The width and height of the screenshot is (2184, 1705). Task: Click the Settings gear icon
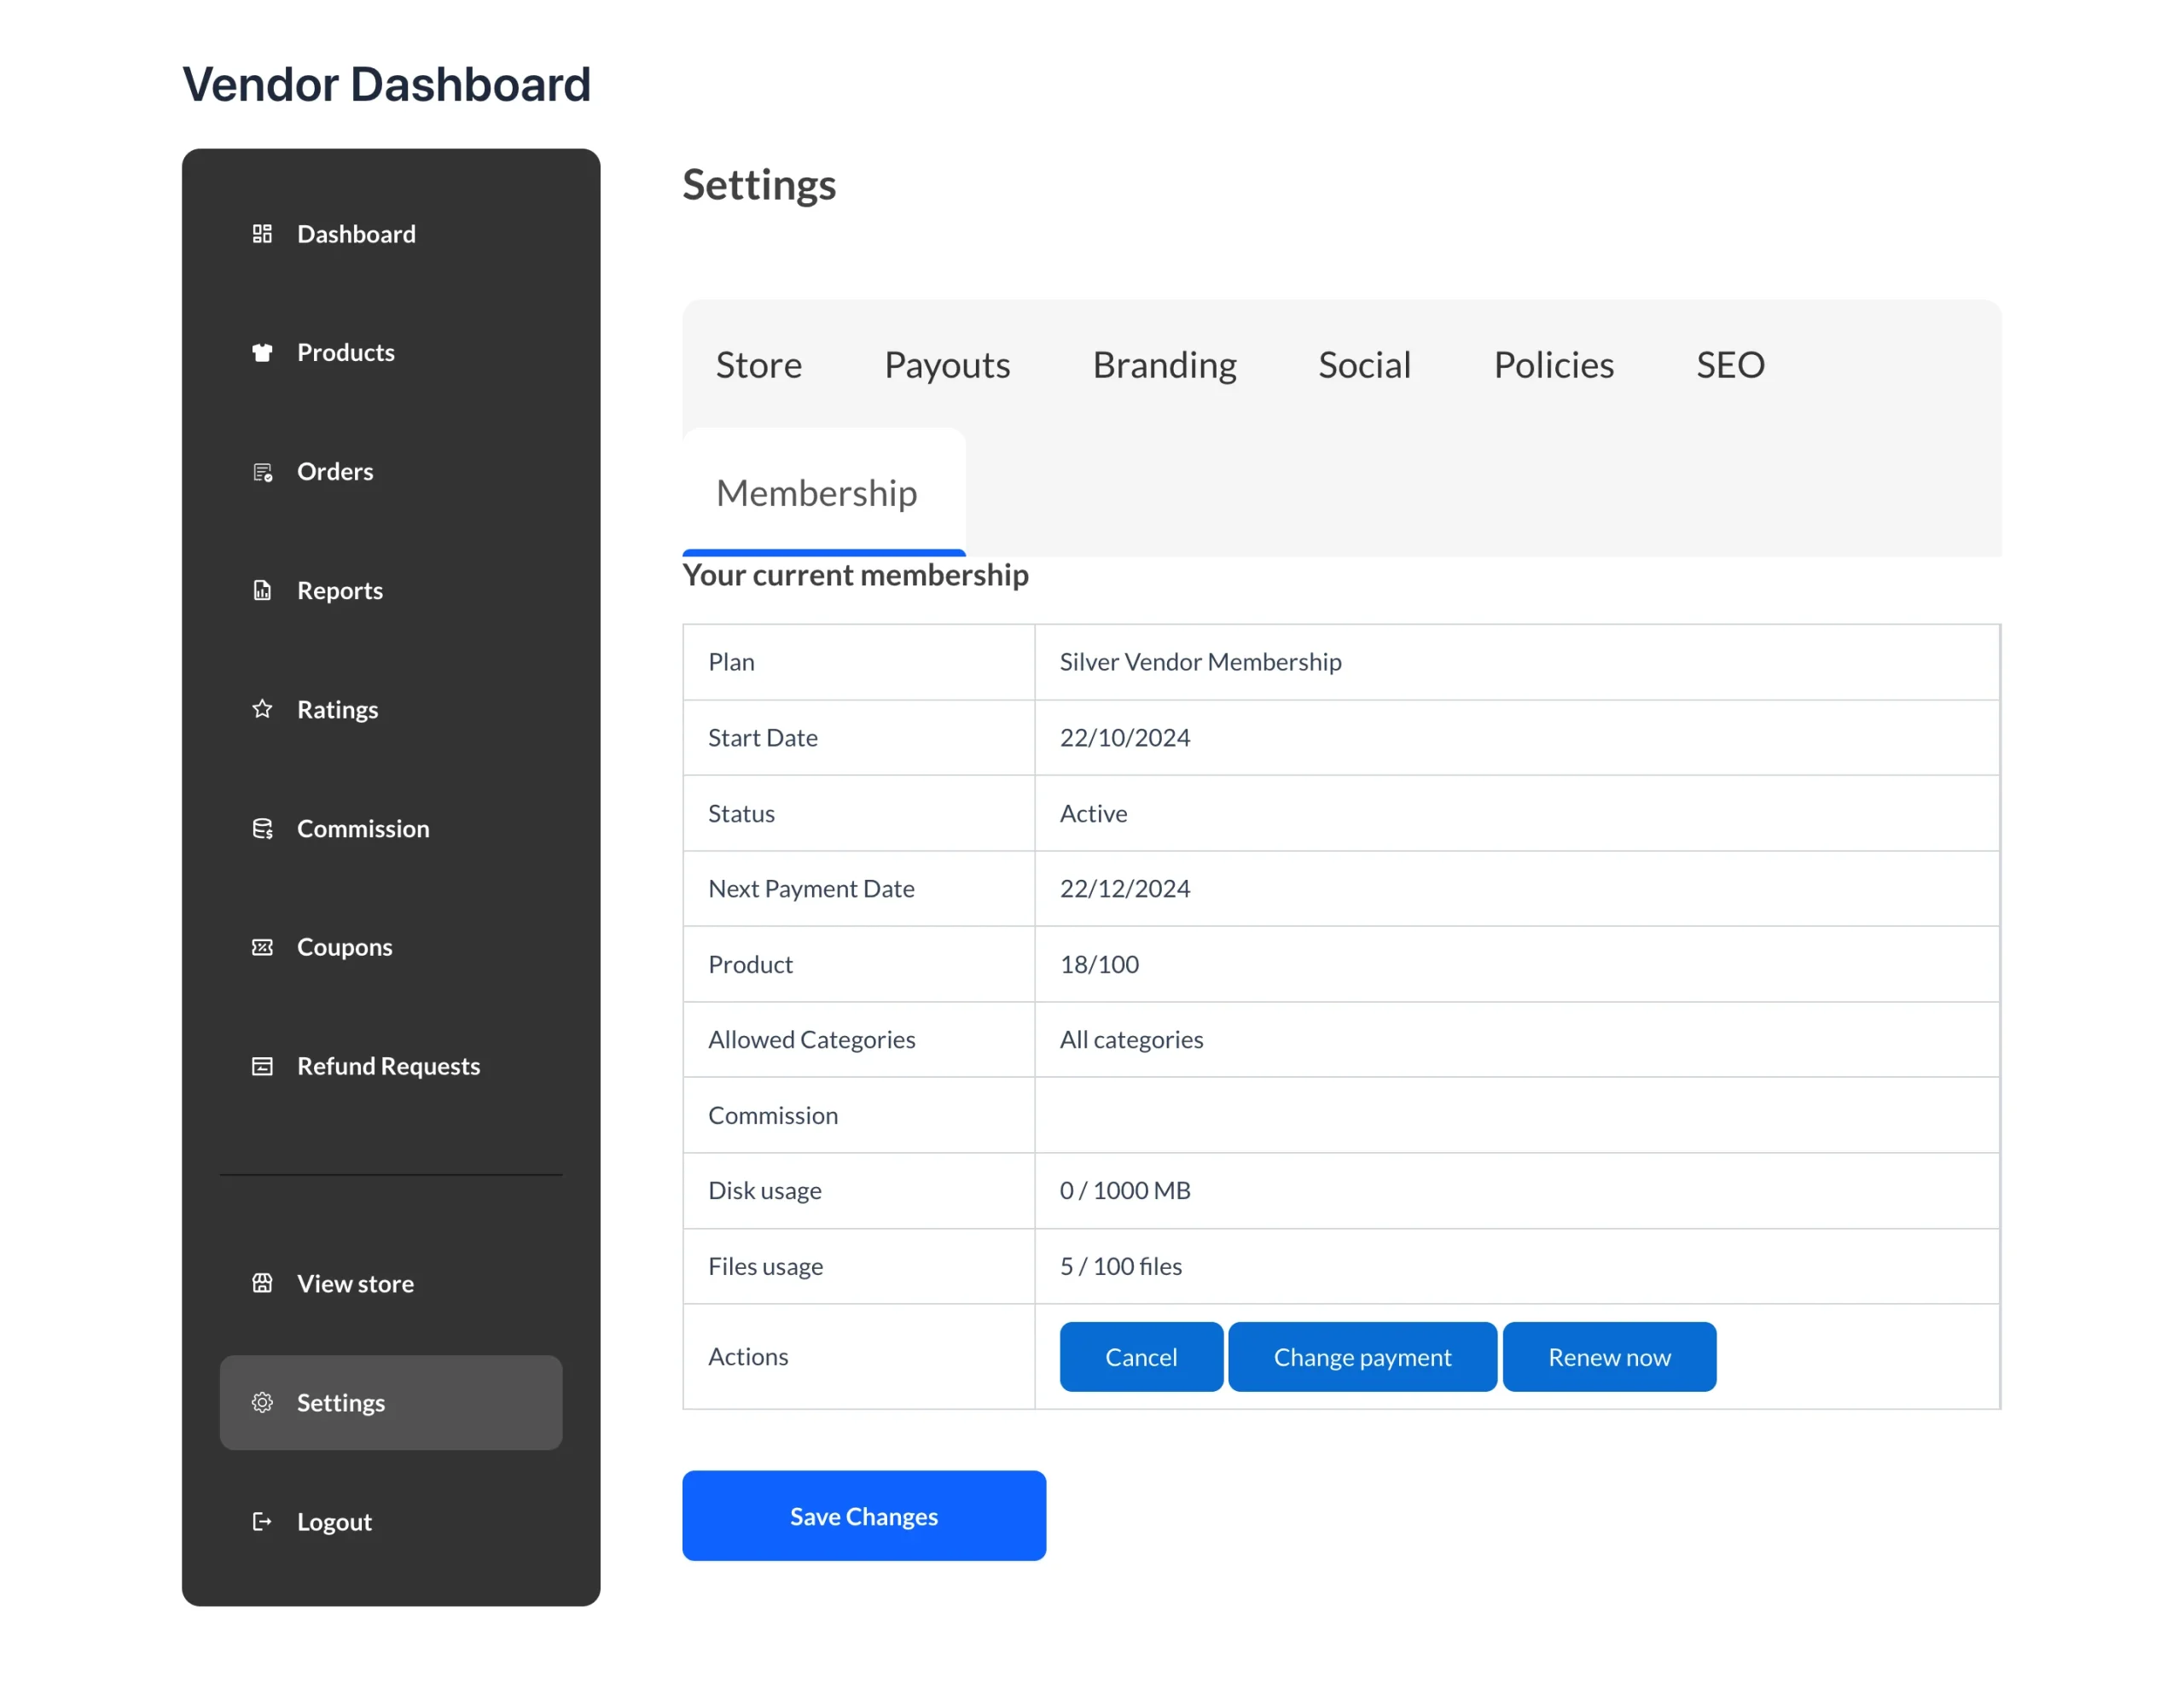pyautogui.click(x=262, y=1402)
